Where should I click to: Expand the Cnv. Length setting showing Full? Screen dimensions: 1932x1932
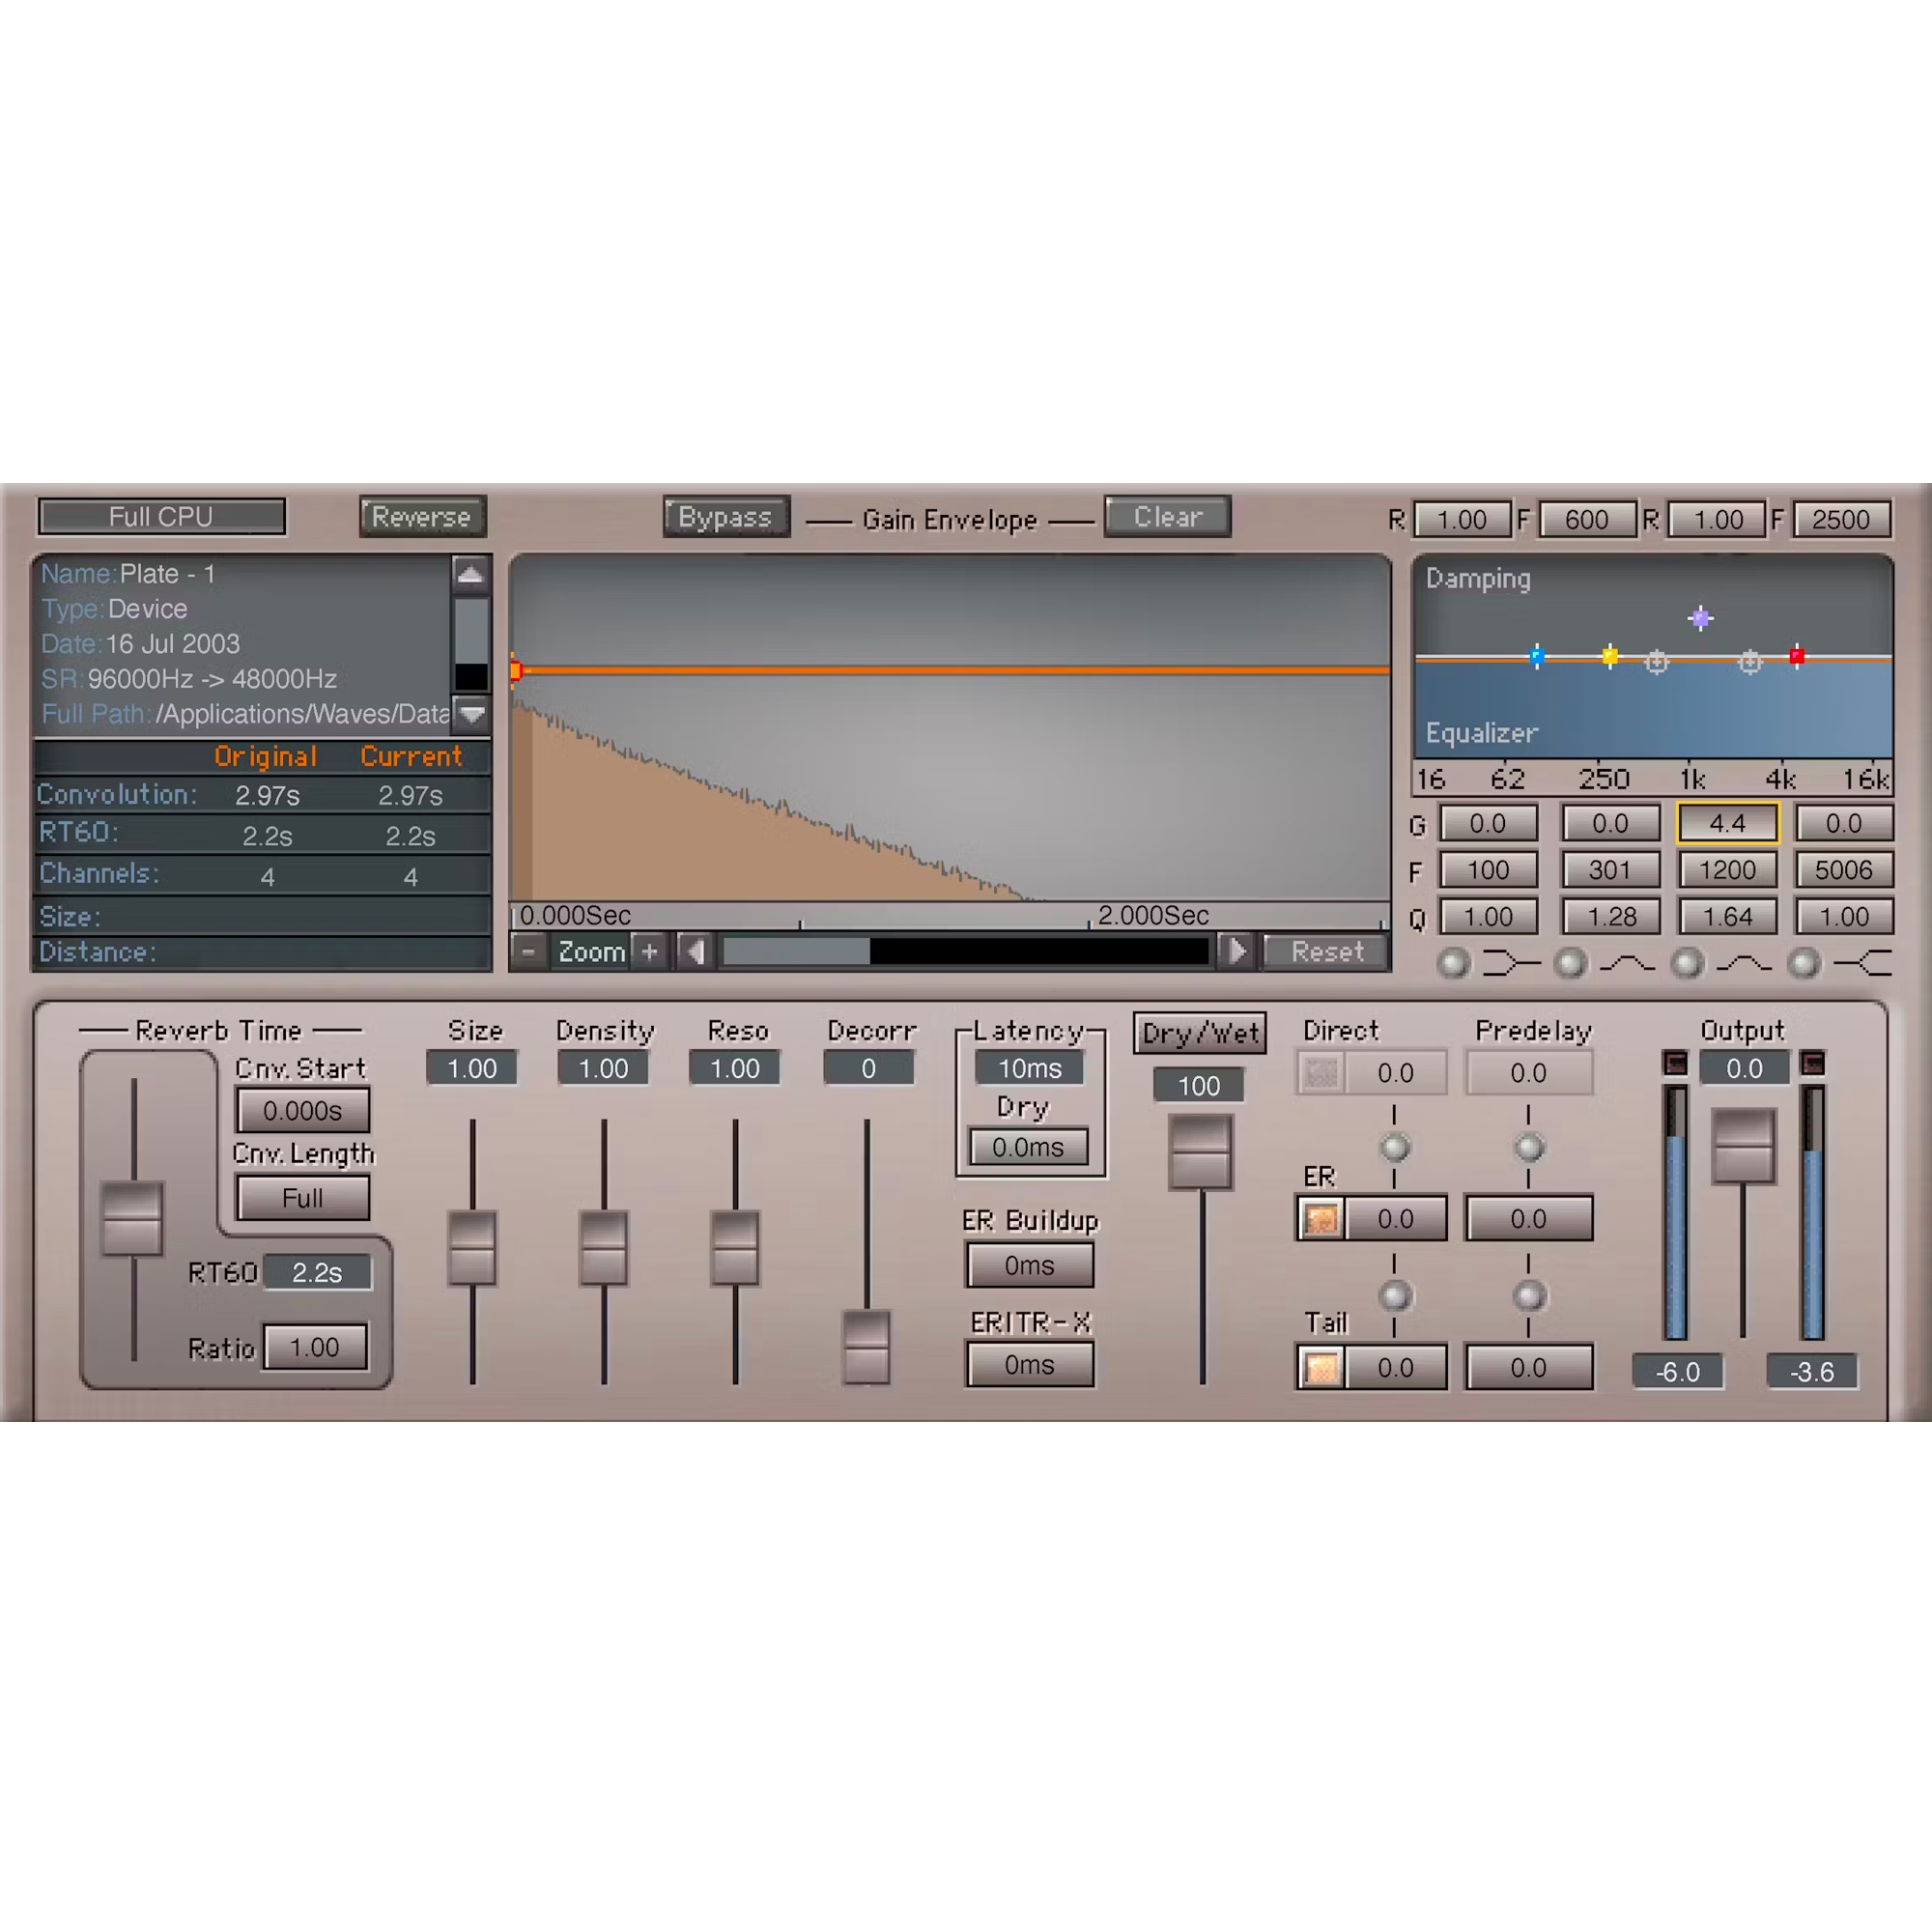[302, 1197]
